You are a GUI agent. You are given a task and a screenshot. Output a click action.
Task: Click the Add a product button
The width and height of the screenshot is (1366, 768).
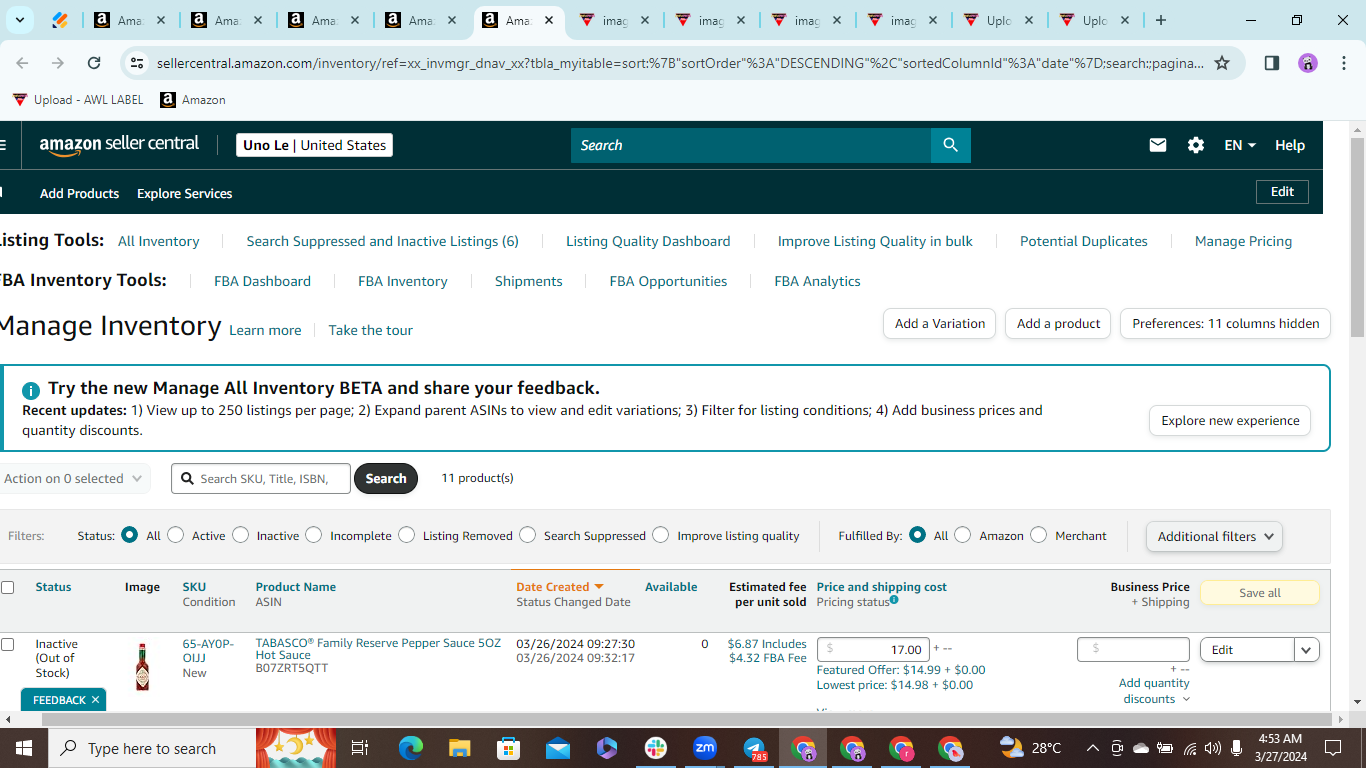1058,323
